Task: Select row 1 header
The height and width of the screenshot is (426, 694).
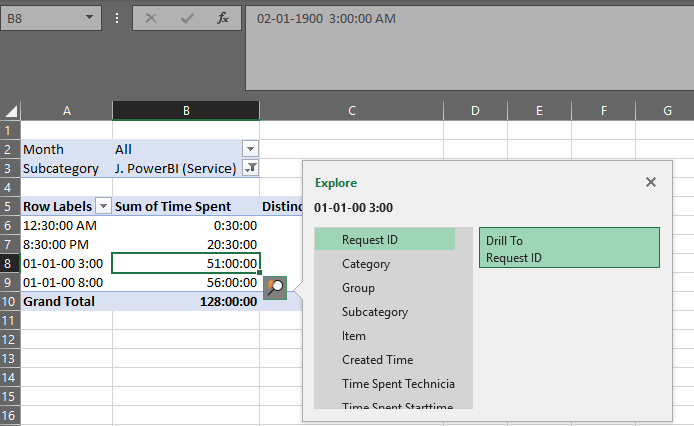Action: 10,130
